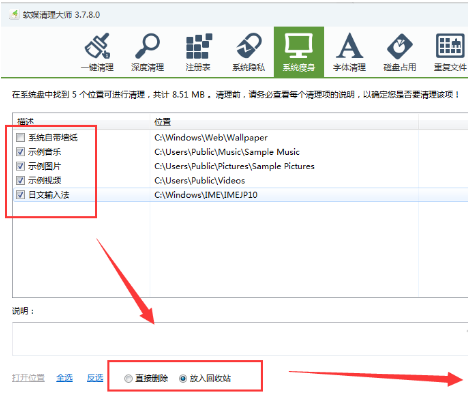Screen dimensions: 468x393
Task: Click the 日文输入法 row label
Action: click(x=49, y=195)
